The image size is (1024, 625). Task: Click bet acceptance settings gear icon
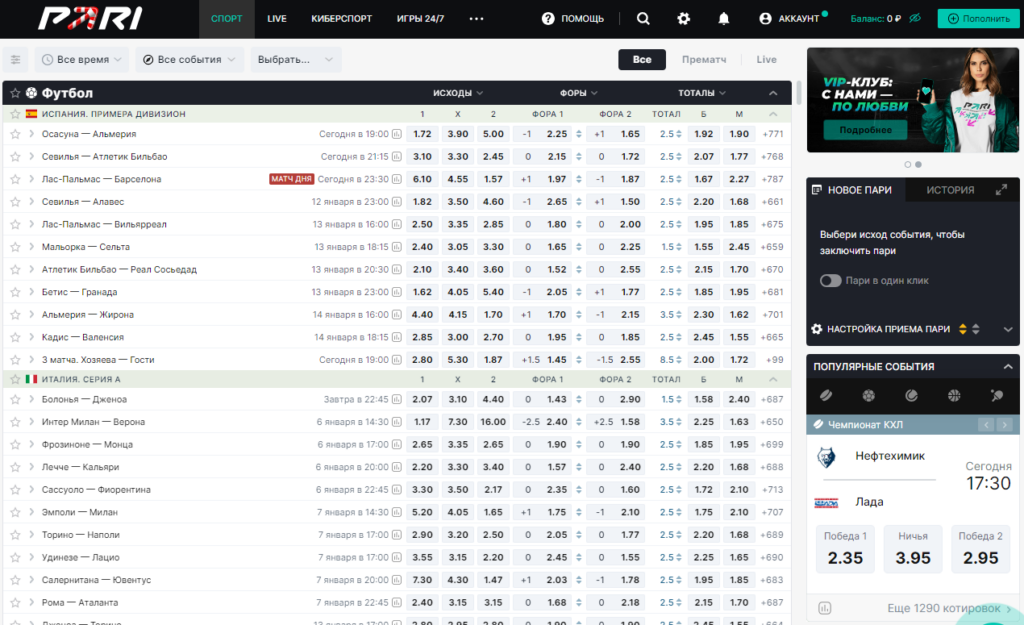[x=816, y=329]
